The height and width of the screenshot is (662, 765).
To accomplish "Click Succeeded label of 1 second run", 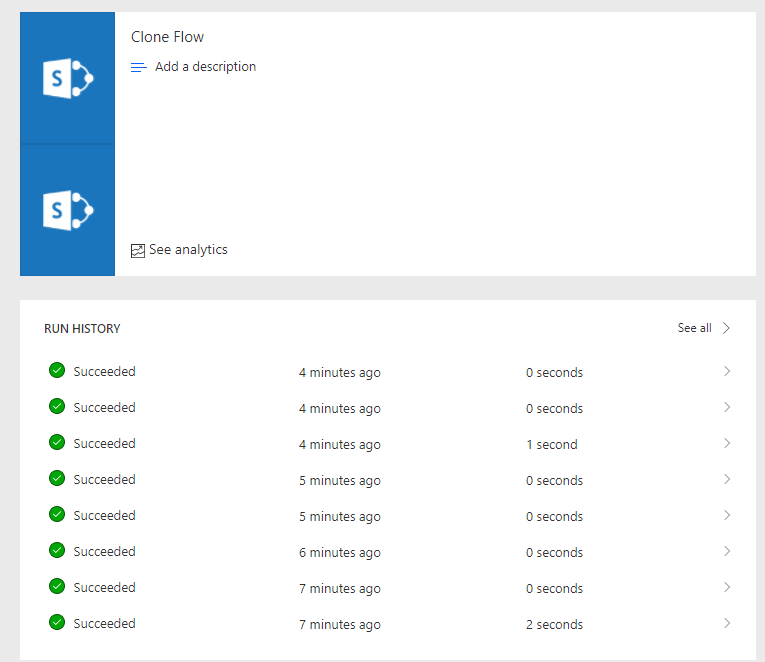I will 104,443.
